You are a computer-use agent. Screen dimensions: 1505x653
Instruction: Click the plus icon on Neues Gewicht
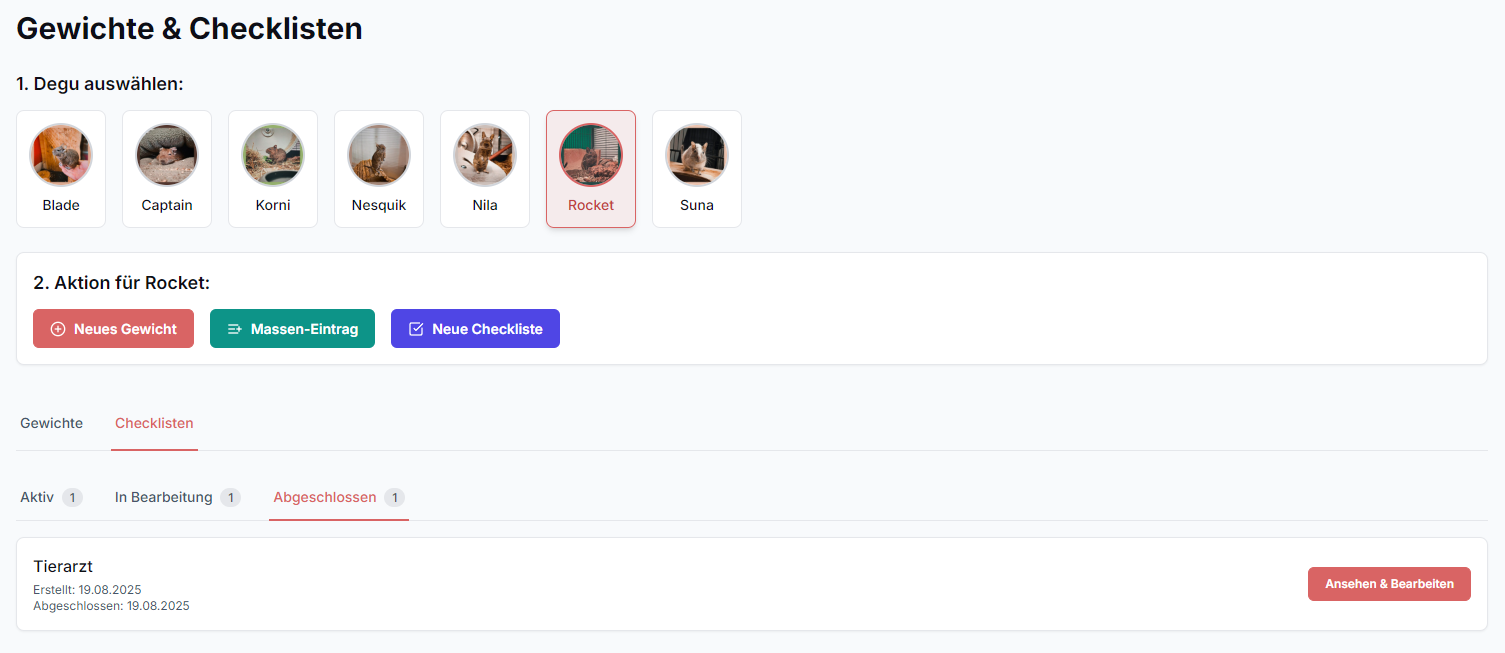pyautogui.click(x=58, y=329)
